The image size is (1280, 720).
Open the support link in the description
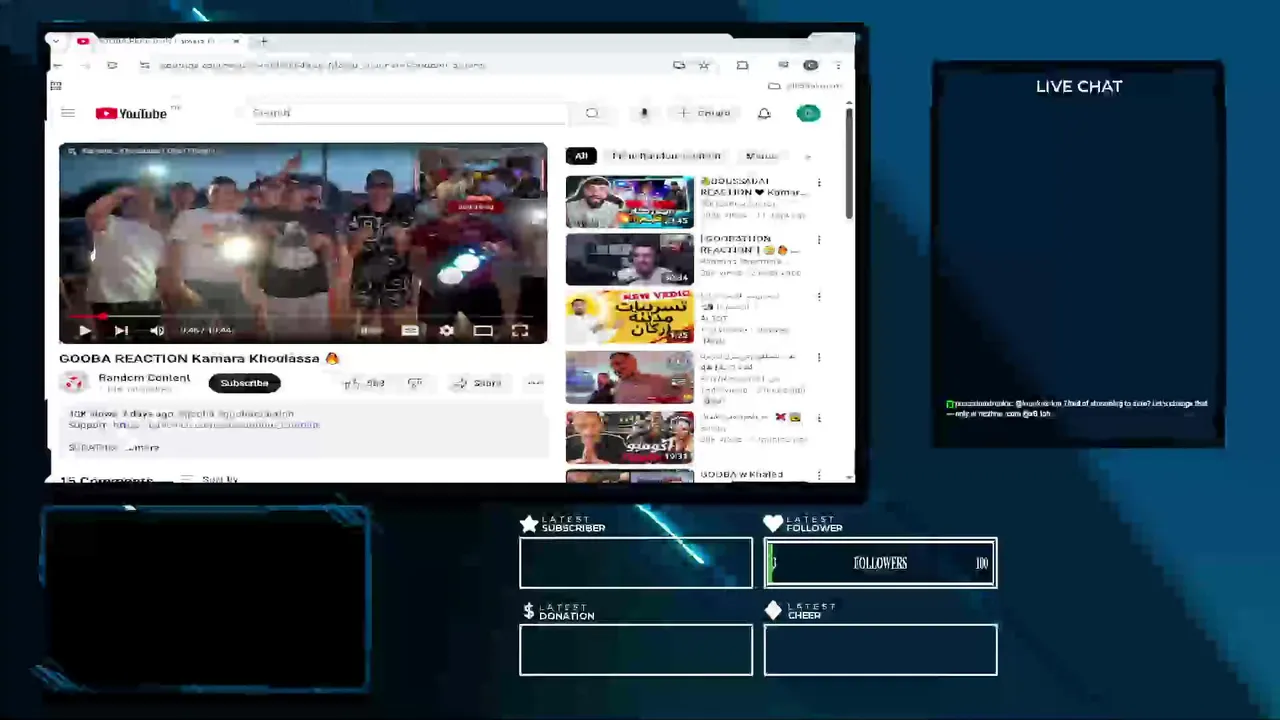(216, 425)
